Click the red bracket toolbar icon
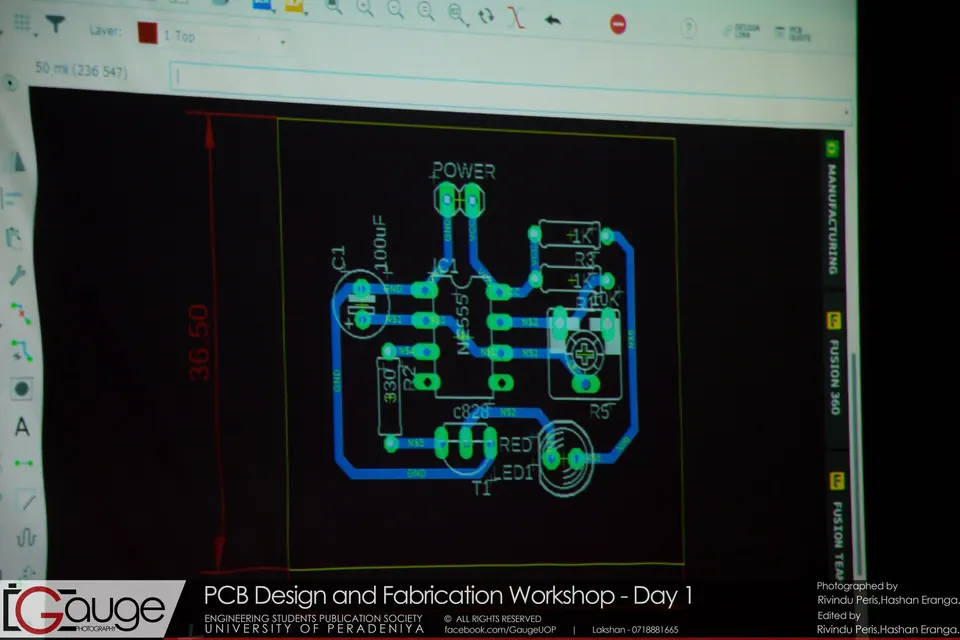Image resolution: width=960 pixels, height=640 pixels. (x=516, y=17)
